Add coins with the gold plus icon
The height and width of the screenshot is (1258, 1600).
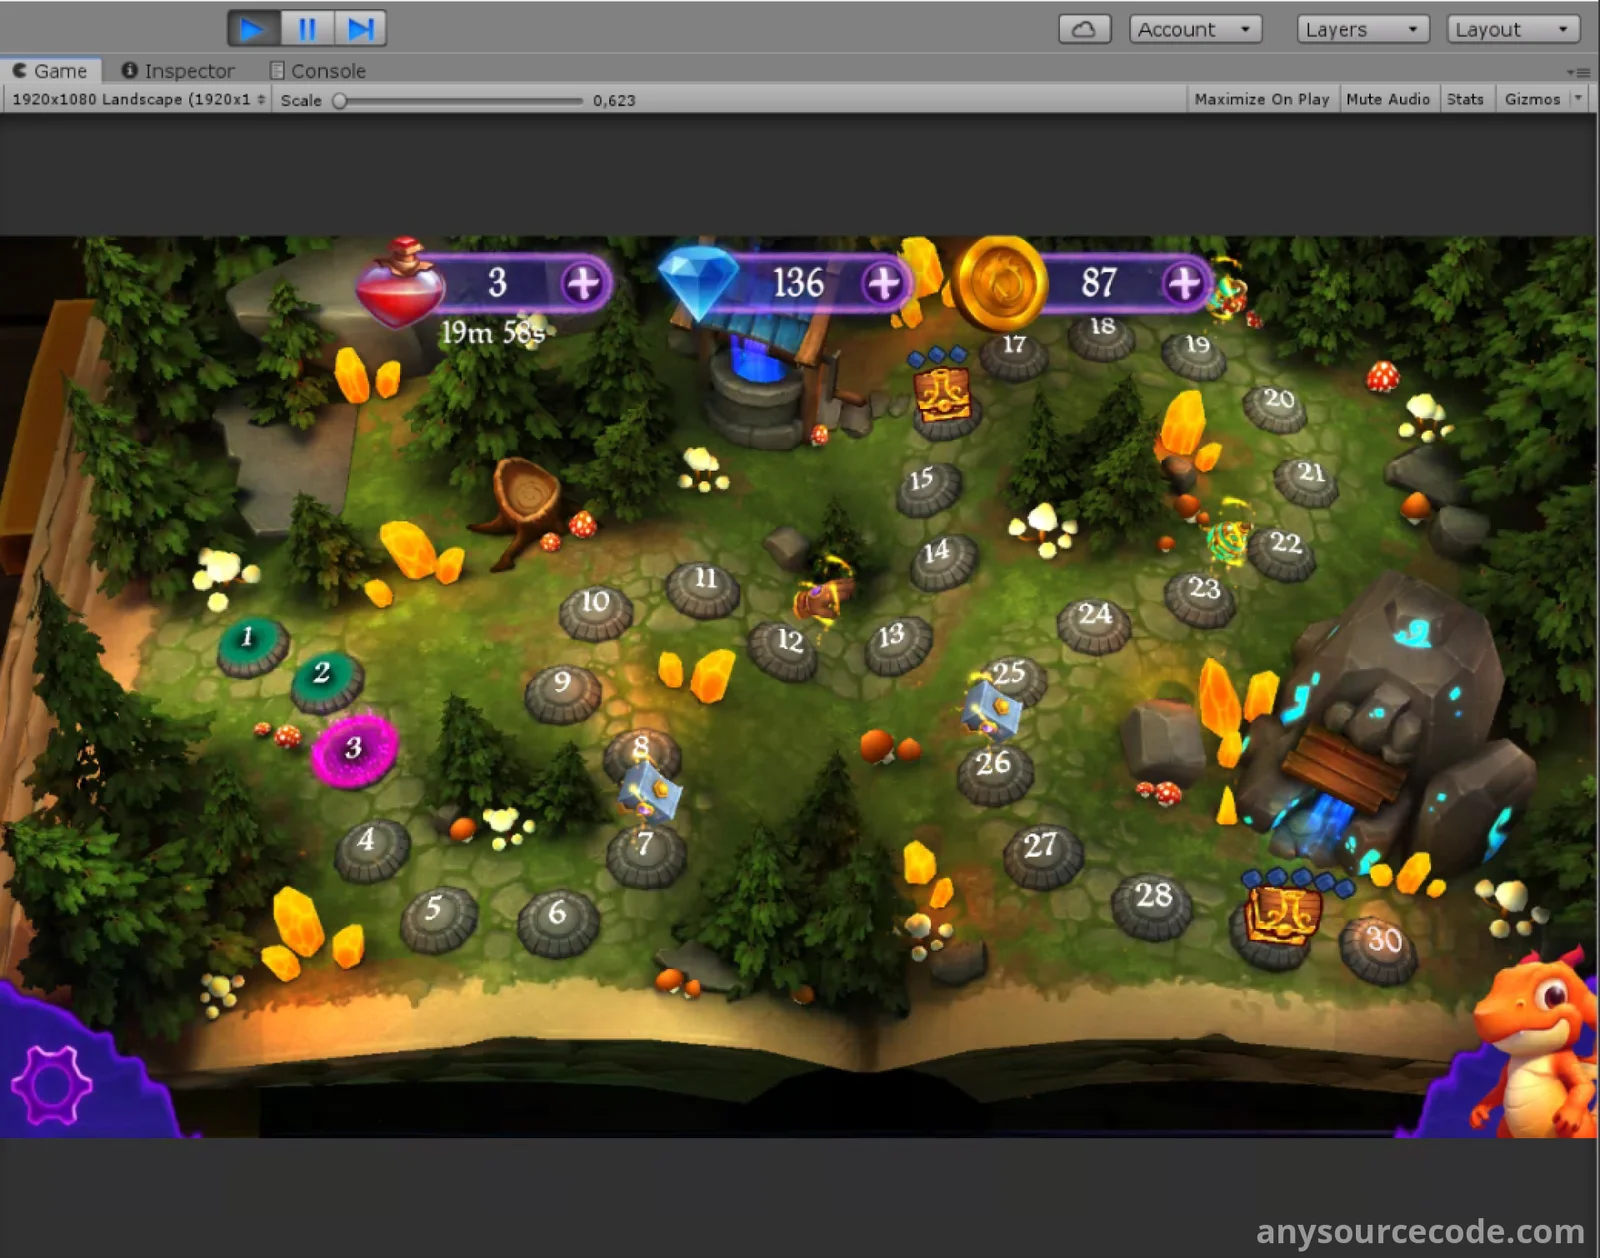pos(1184,284)
